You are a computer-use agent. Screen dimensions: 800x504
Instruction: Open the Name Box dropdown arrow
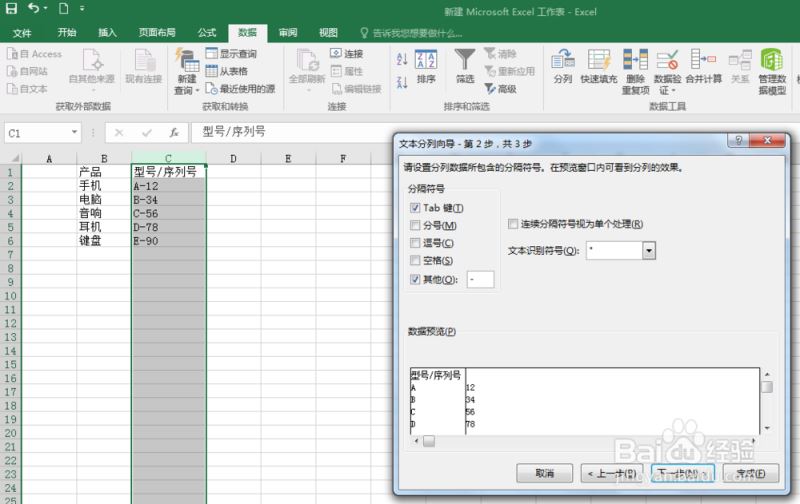[74, 133]
